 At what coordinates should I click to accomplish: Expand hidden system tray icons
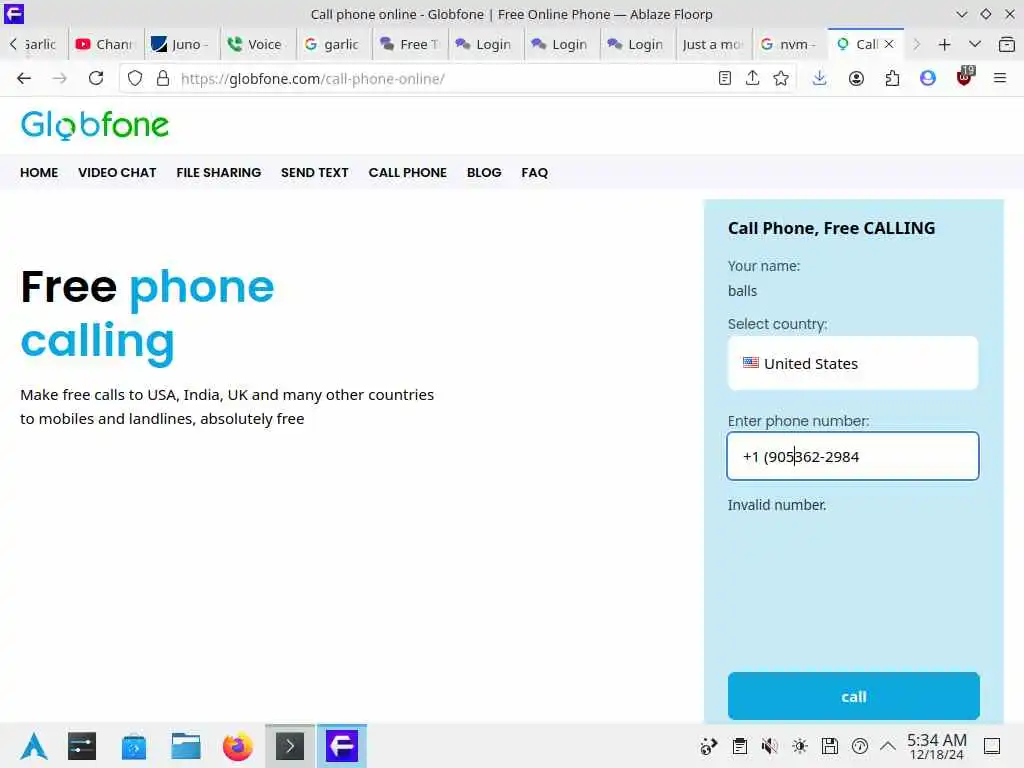point(888,746)
